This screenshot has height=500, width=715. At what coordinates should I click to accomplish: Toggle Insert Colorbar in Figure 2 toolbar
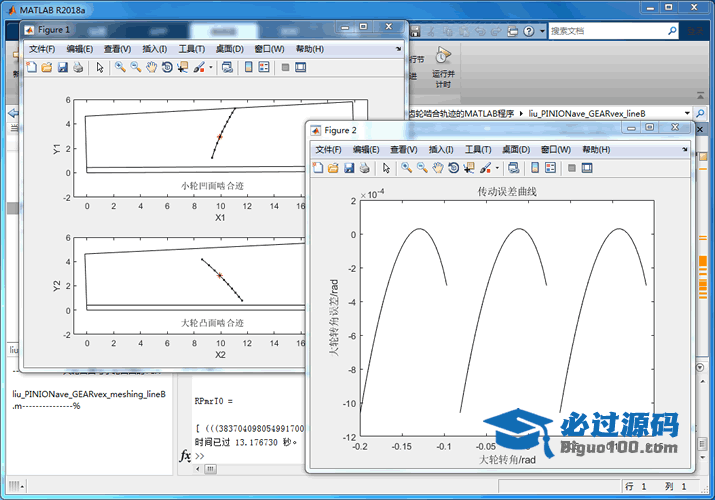535,168
